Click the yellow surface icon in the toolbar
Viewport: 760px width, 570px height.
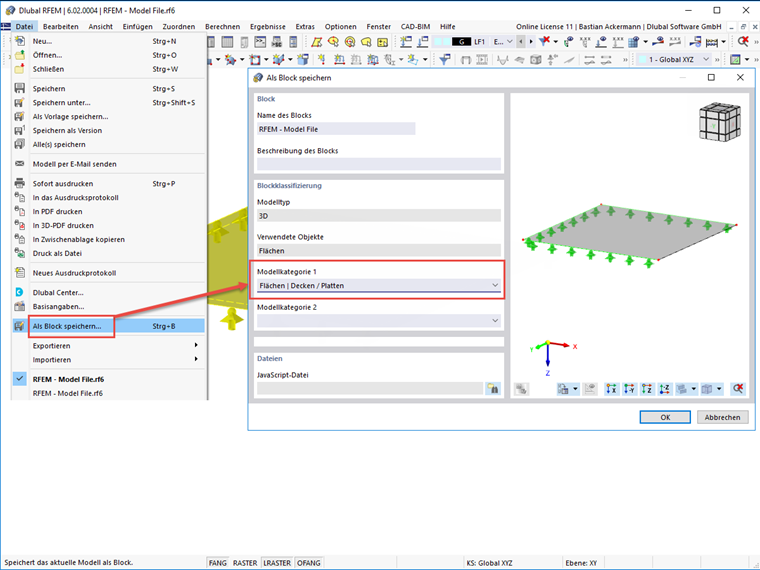317,42
